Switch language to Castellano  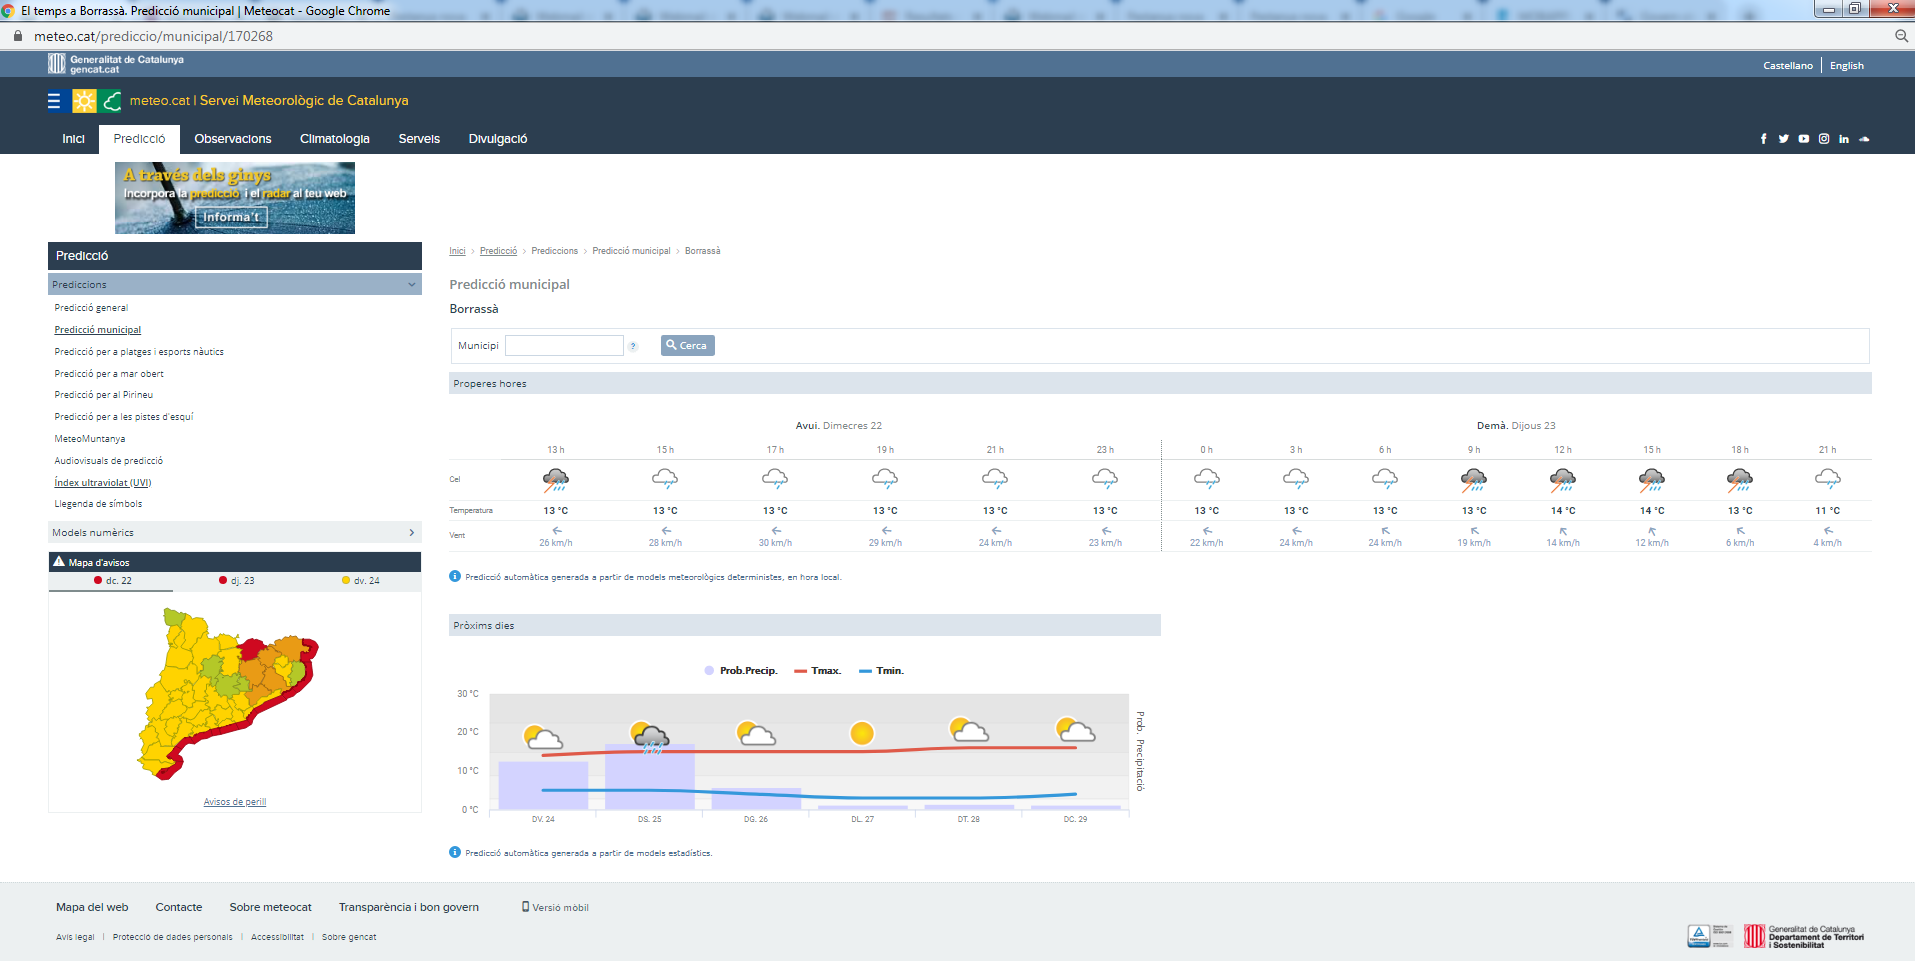point(1787,66)
